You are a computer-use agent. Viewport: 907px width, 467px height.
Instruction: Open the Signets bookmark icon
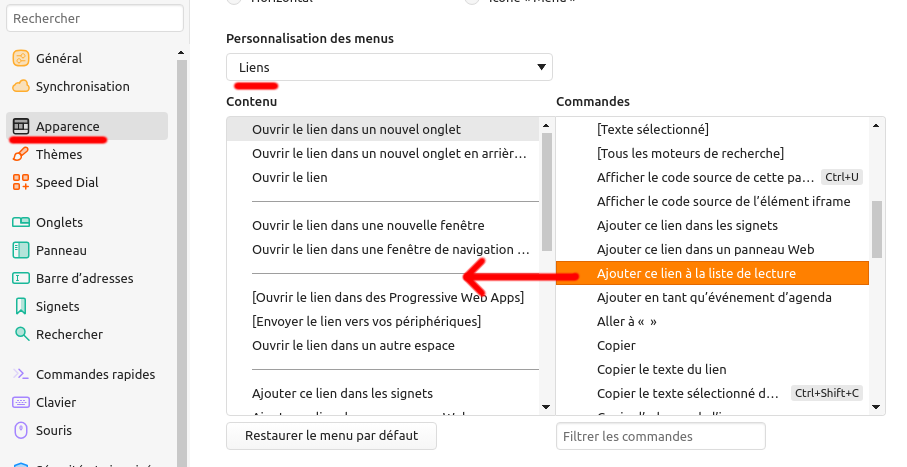tap(20, 307)
